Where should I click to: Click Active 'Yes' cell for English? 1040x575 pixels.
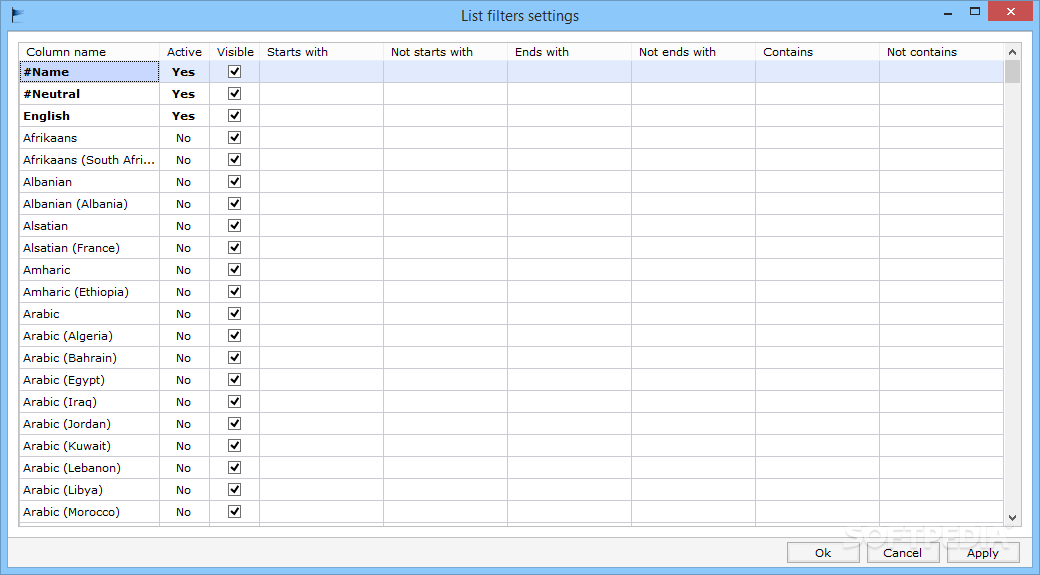click(x=184, y=115)
